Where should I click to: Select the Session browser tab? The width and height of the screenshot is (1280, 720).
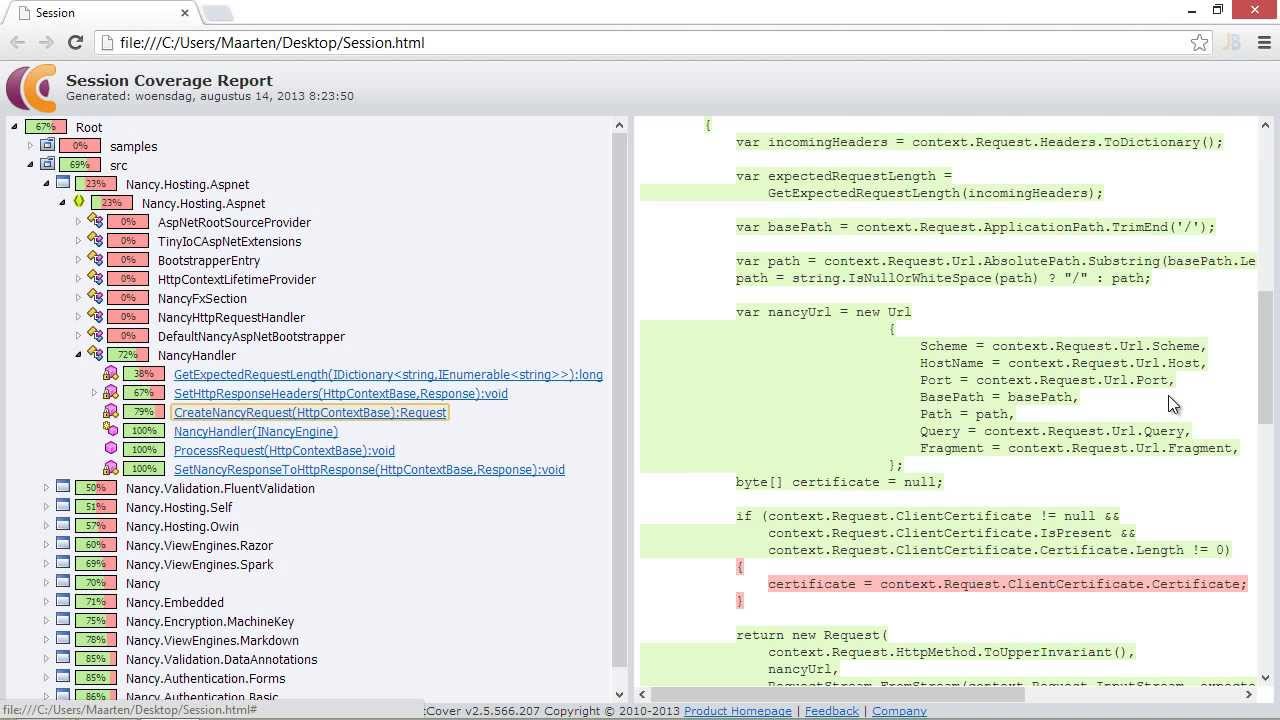tap(100, 13)
